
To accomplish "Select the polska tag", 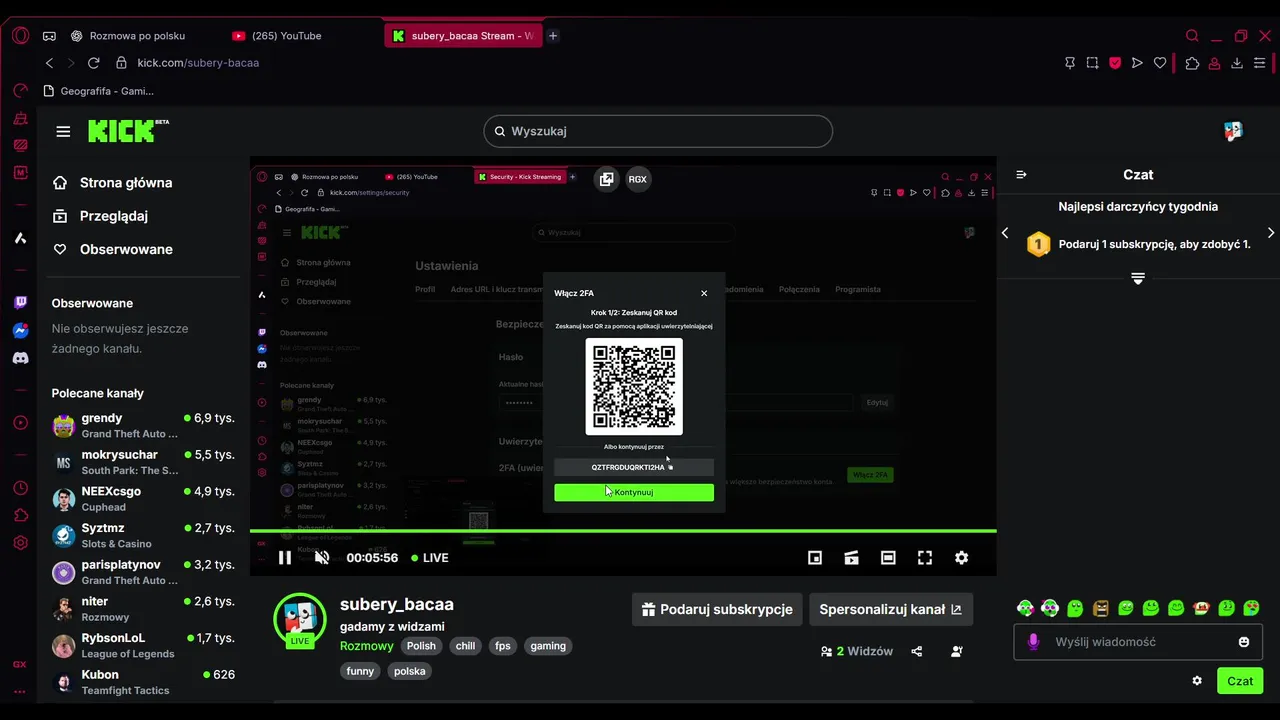I will (x=410, y=671).
